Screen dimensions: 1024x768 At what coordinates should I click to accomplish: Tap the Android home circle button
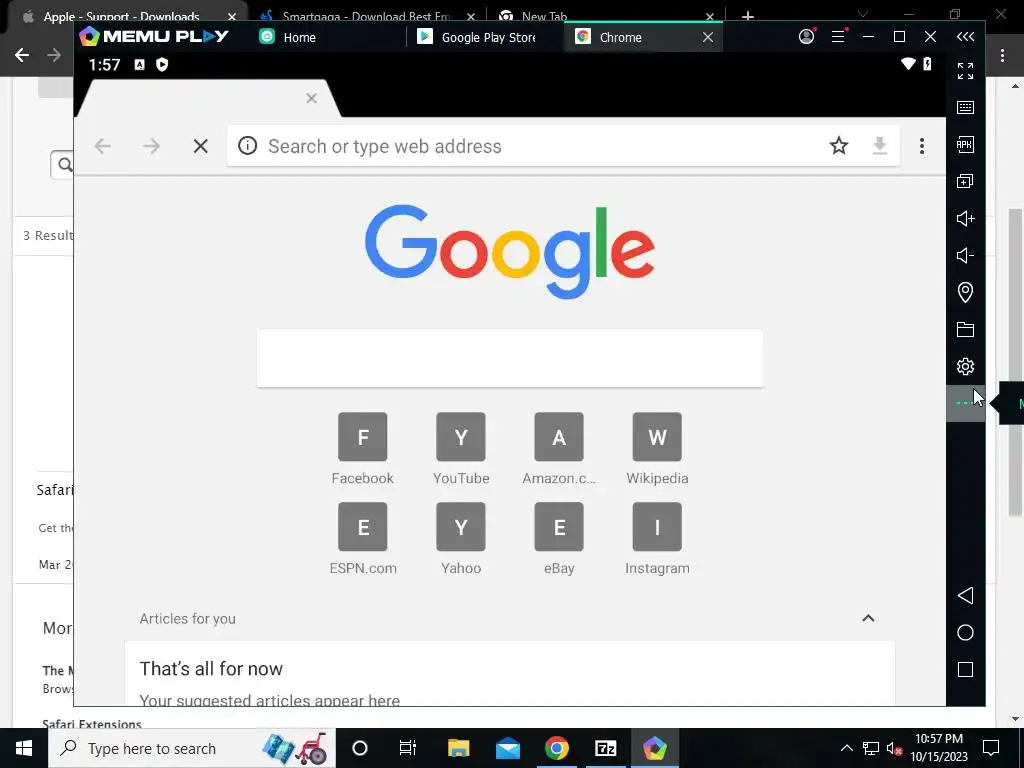click(x=965, y=632)
